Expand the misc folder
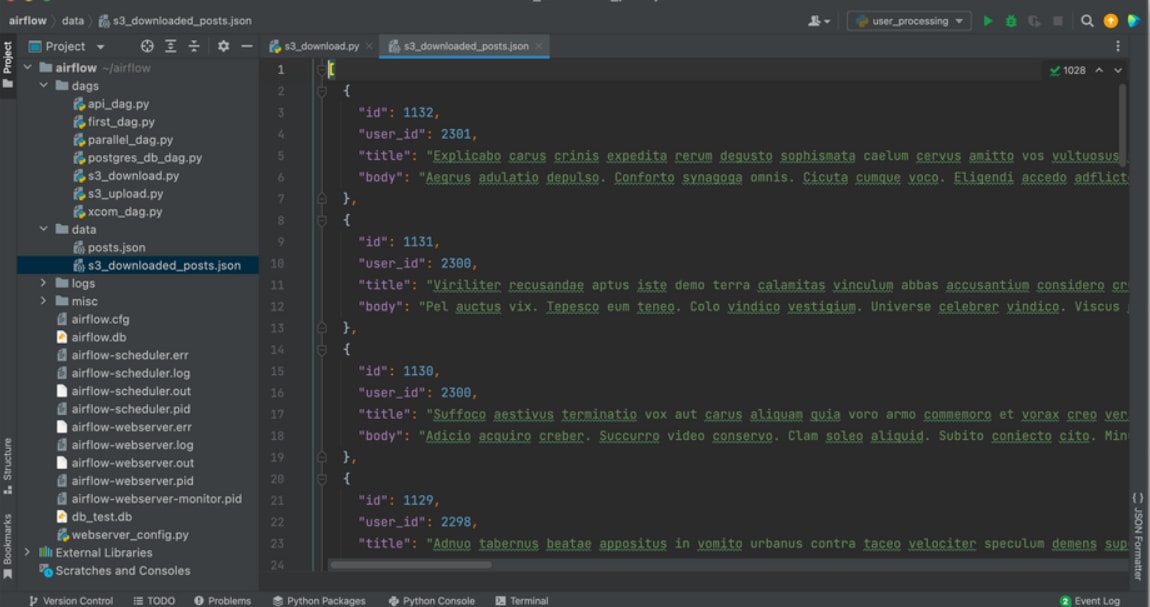 pos(43,301)
